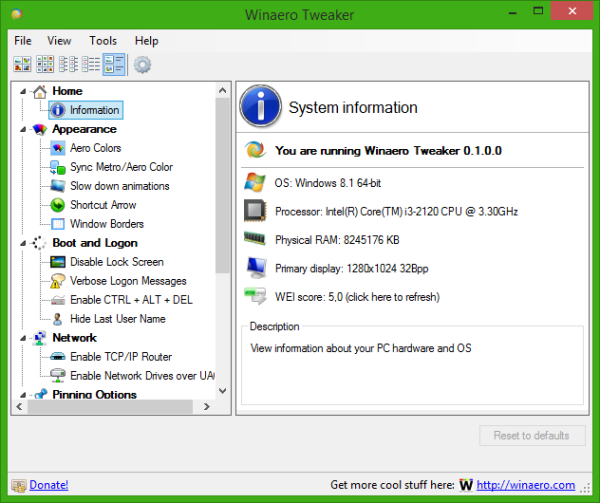Select the small icons list view
This screenshot has height=503, width=600.
pos(68,64)
